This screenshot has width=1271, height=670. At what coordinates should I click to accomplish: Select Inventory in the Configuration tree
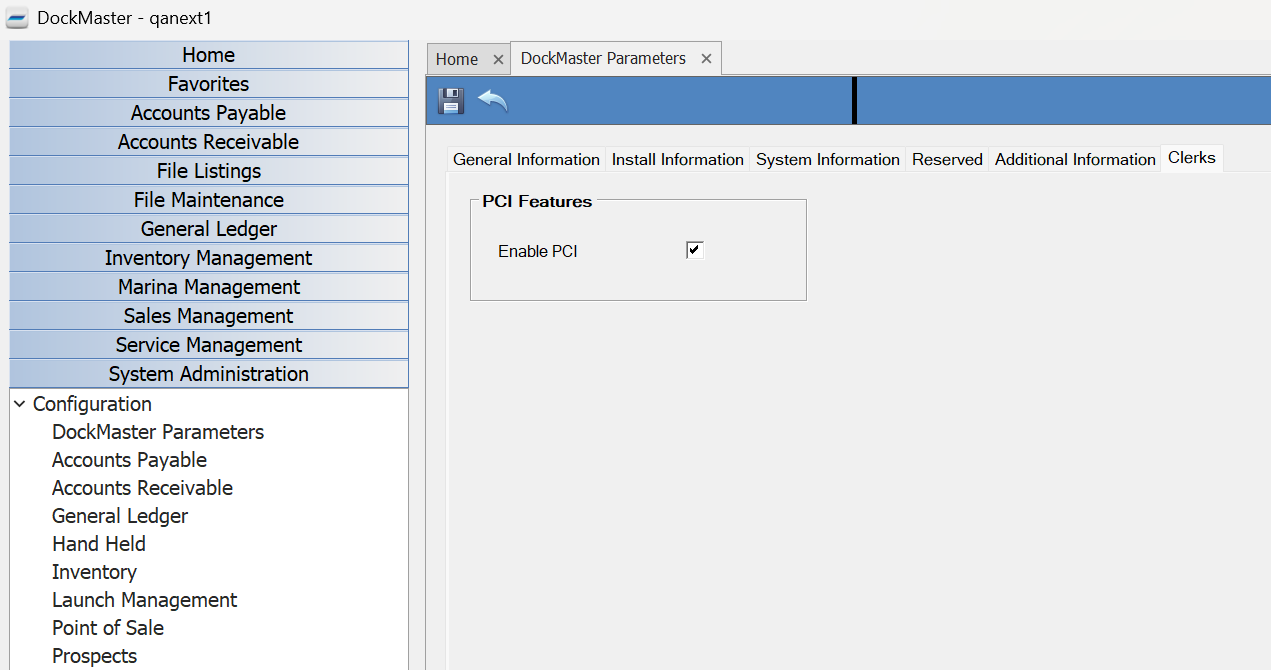click(94, 572)
